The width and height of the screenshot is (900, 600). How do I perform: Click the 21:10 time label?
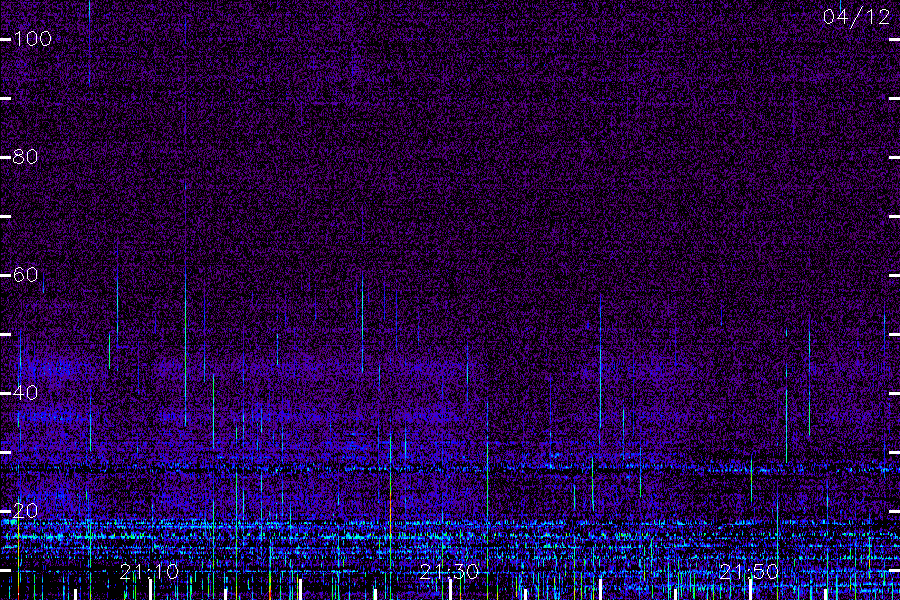point(149,572)
